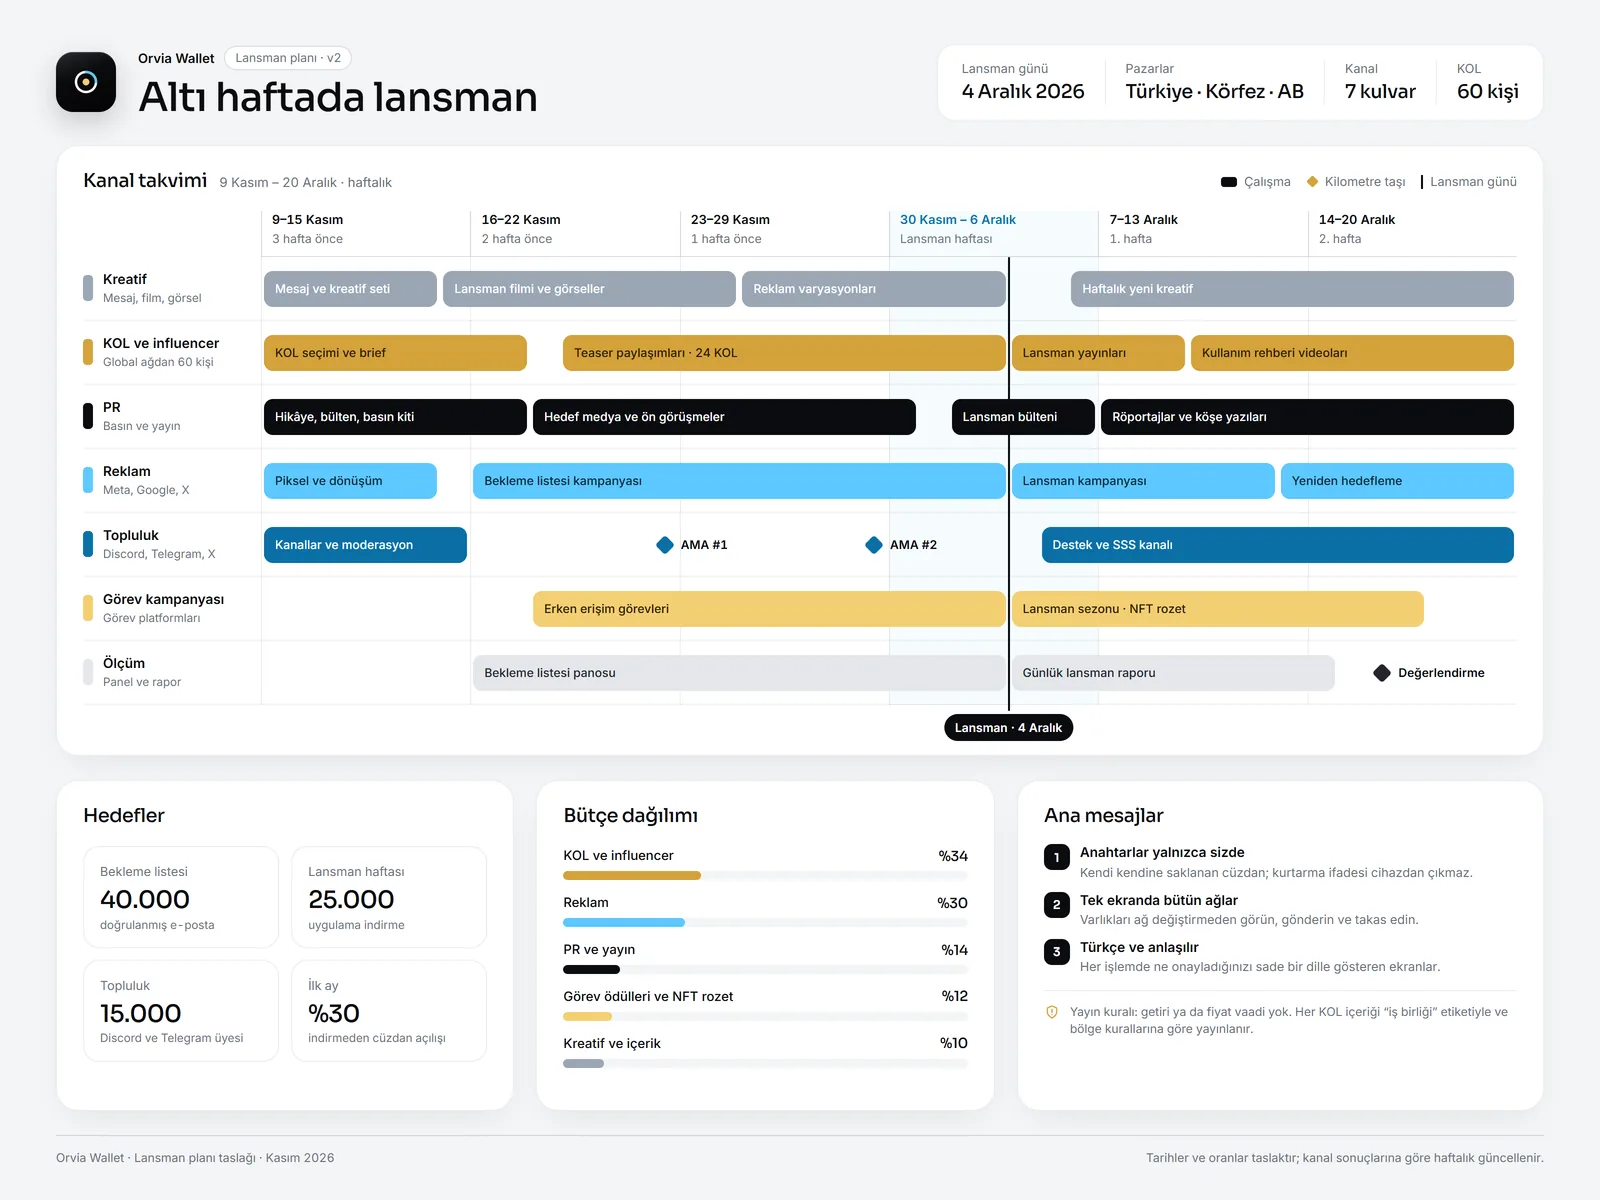
Task: Open the Lansman sezonu · NFT rozet bar
Action: click(x=1217, y=609)
